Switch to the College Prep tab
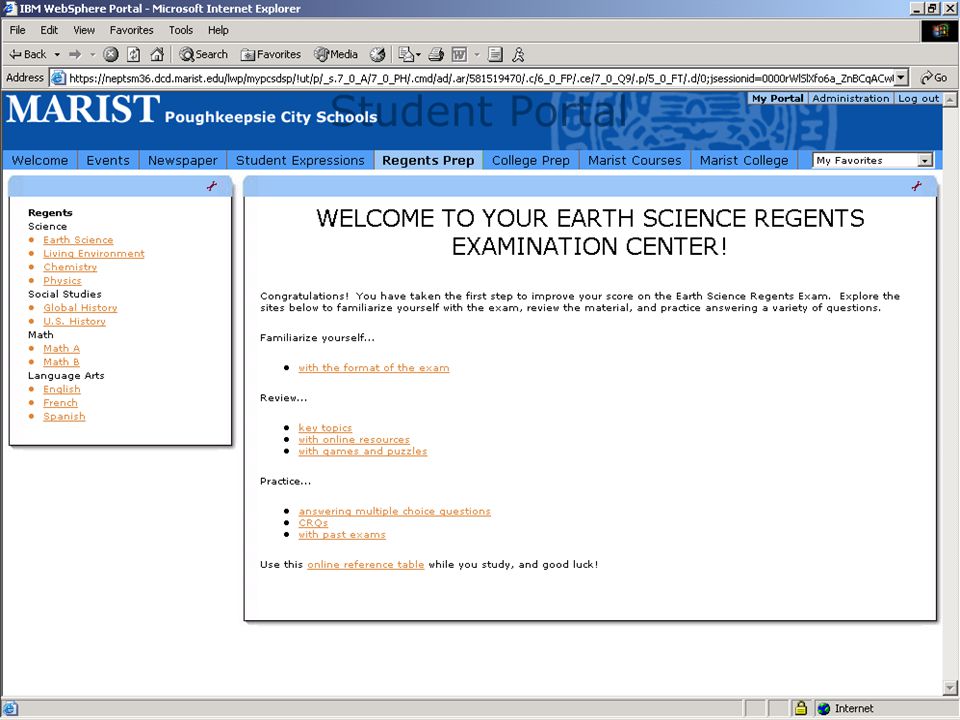 point(531,160)
